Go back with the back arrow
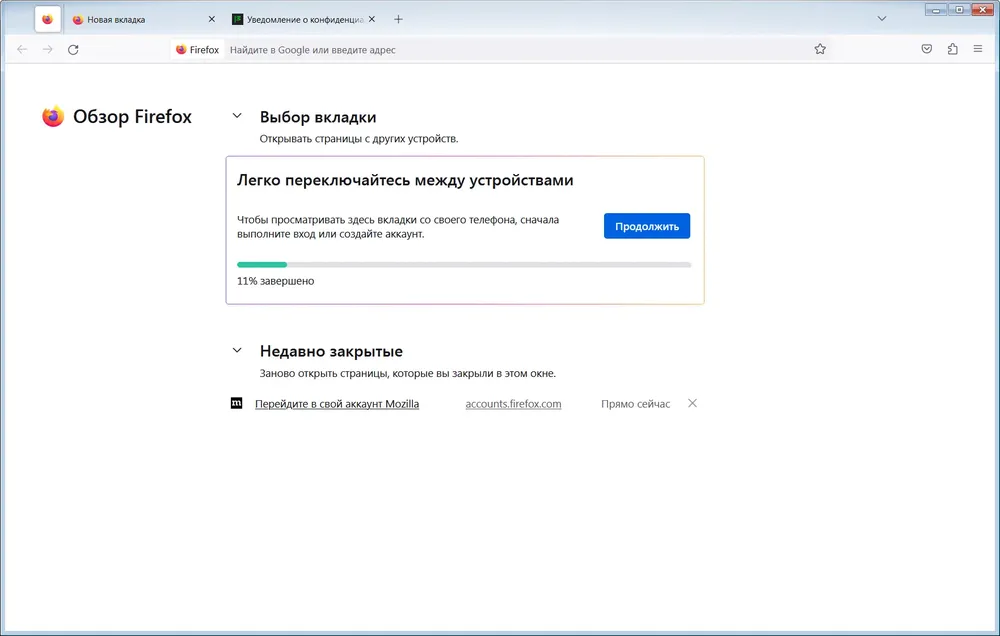 (x=22, y=50)
